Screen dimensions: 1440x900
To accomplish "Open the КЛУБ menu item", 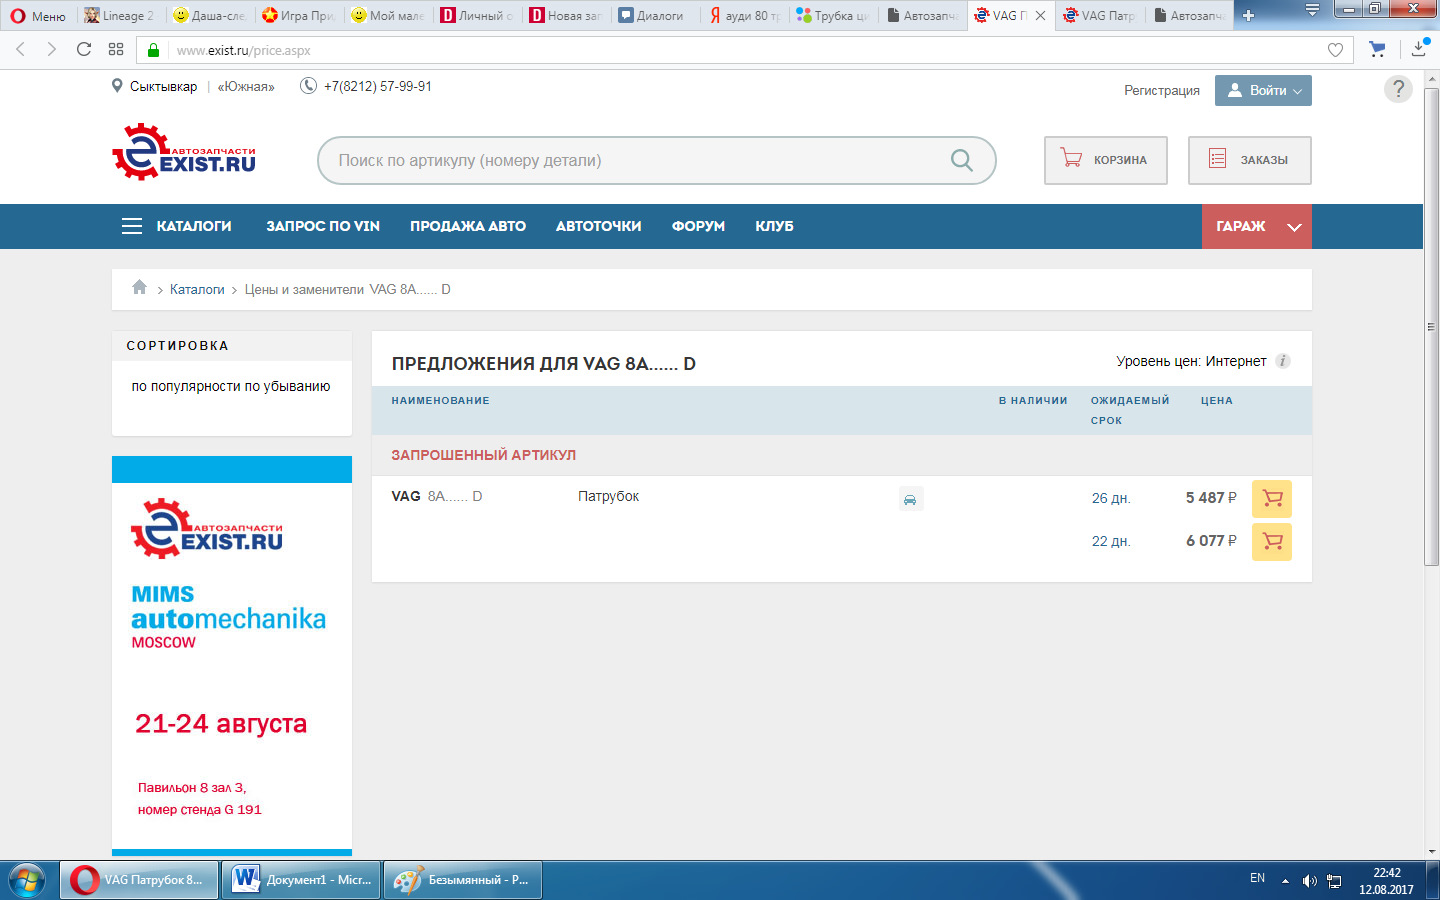I will click(x=774, y=226).
